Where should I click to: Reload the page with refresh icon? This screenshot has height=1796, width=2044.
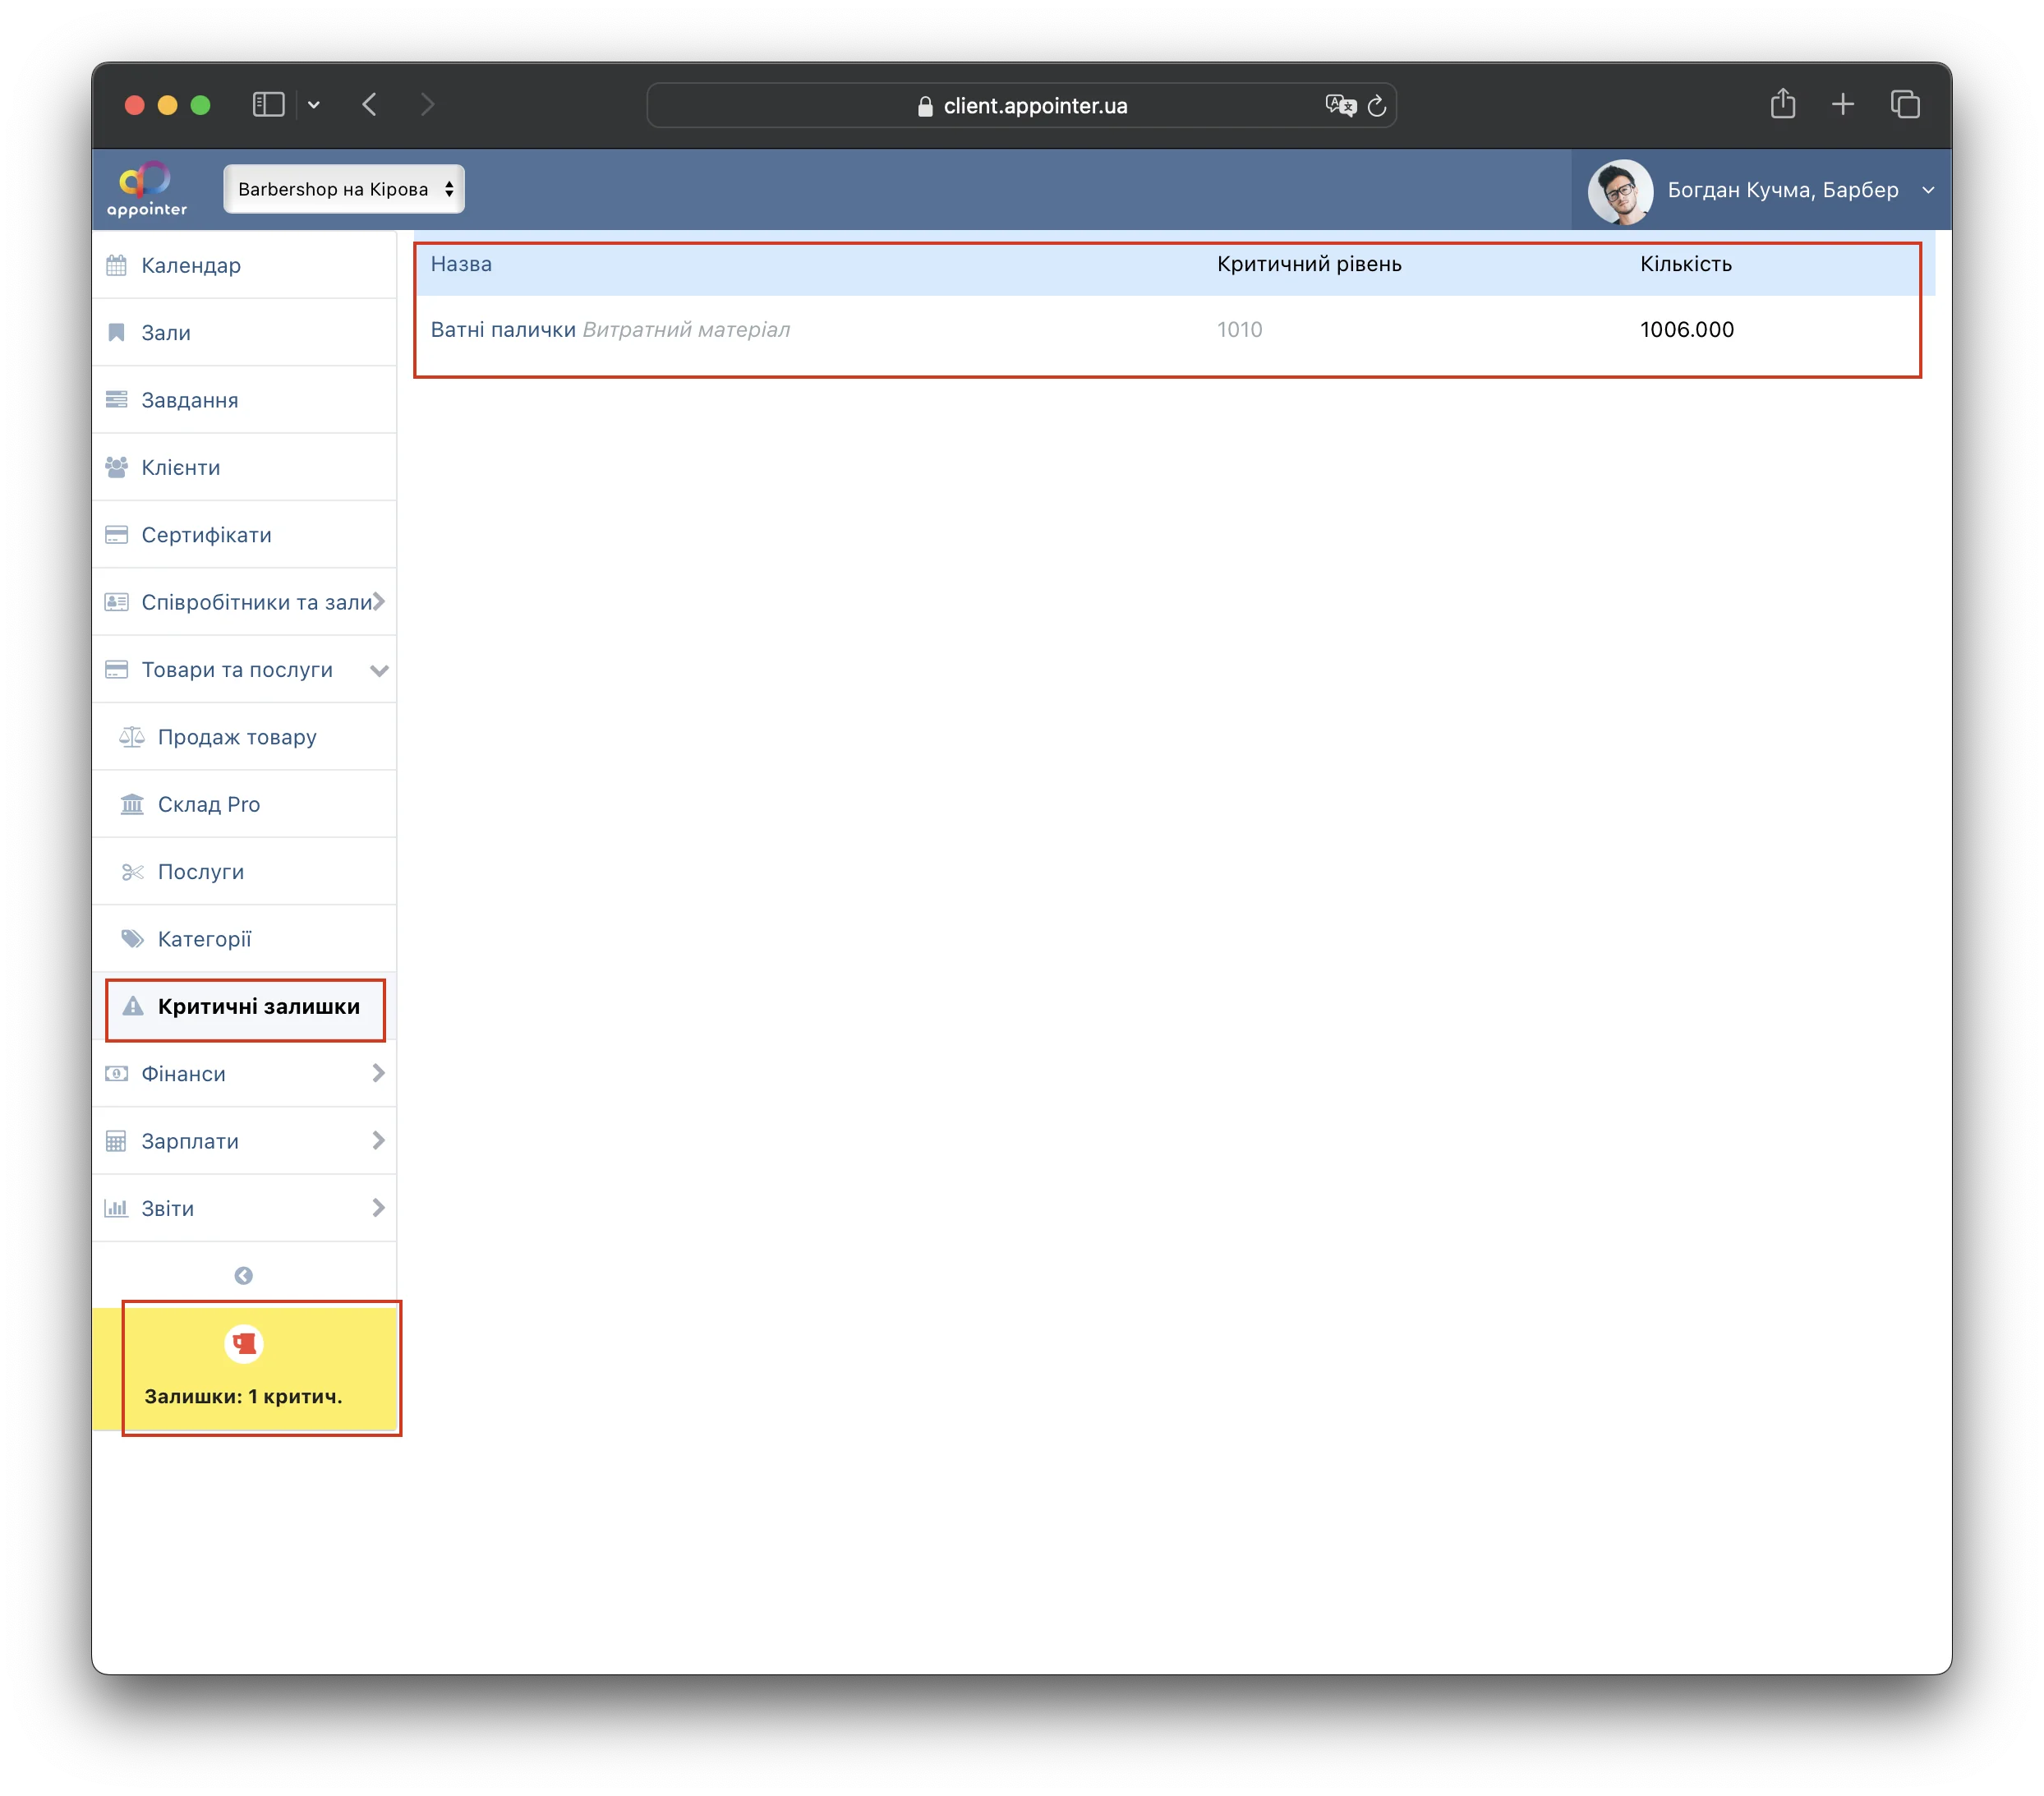(1377, 106)
